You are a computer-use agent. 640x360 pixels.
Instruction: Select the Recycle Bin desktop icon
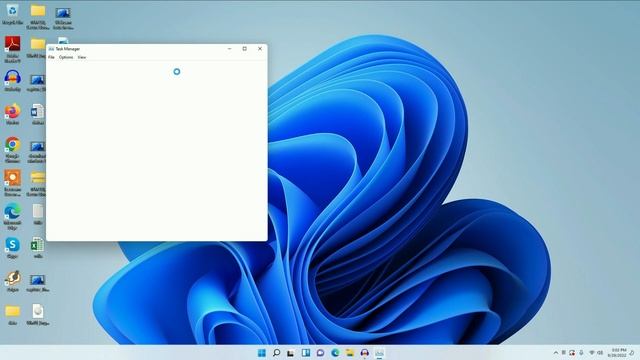12,14
